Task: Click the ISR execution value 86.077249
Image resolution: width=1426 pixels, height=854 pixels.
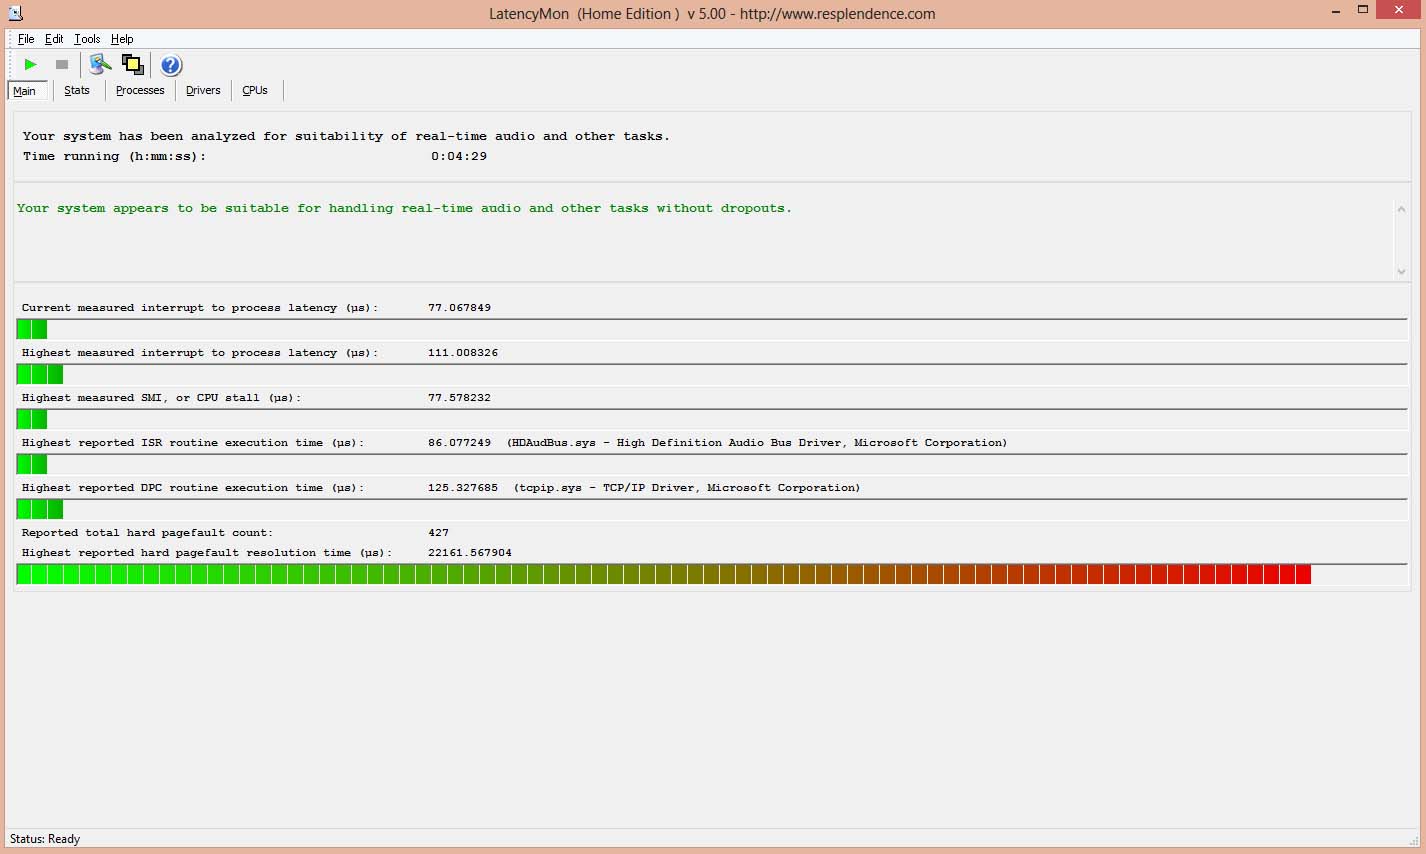Action: (459, 443)
